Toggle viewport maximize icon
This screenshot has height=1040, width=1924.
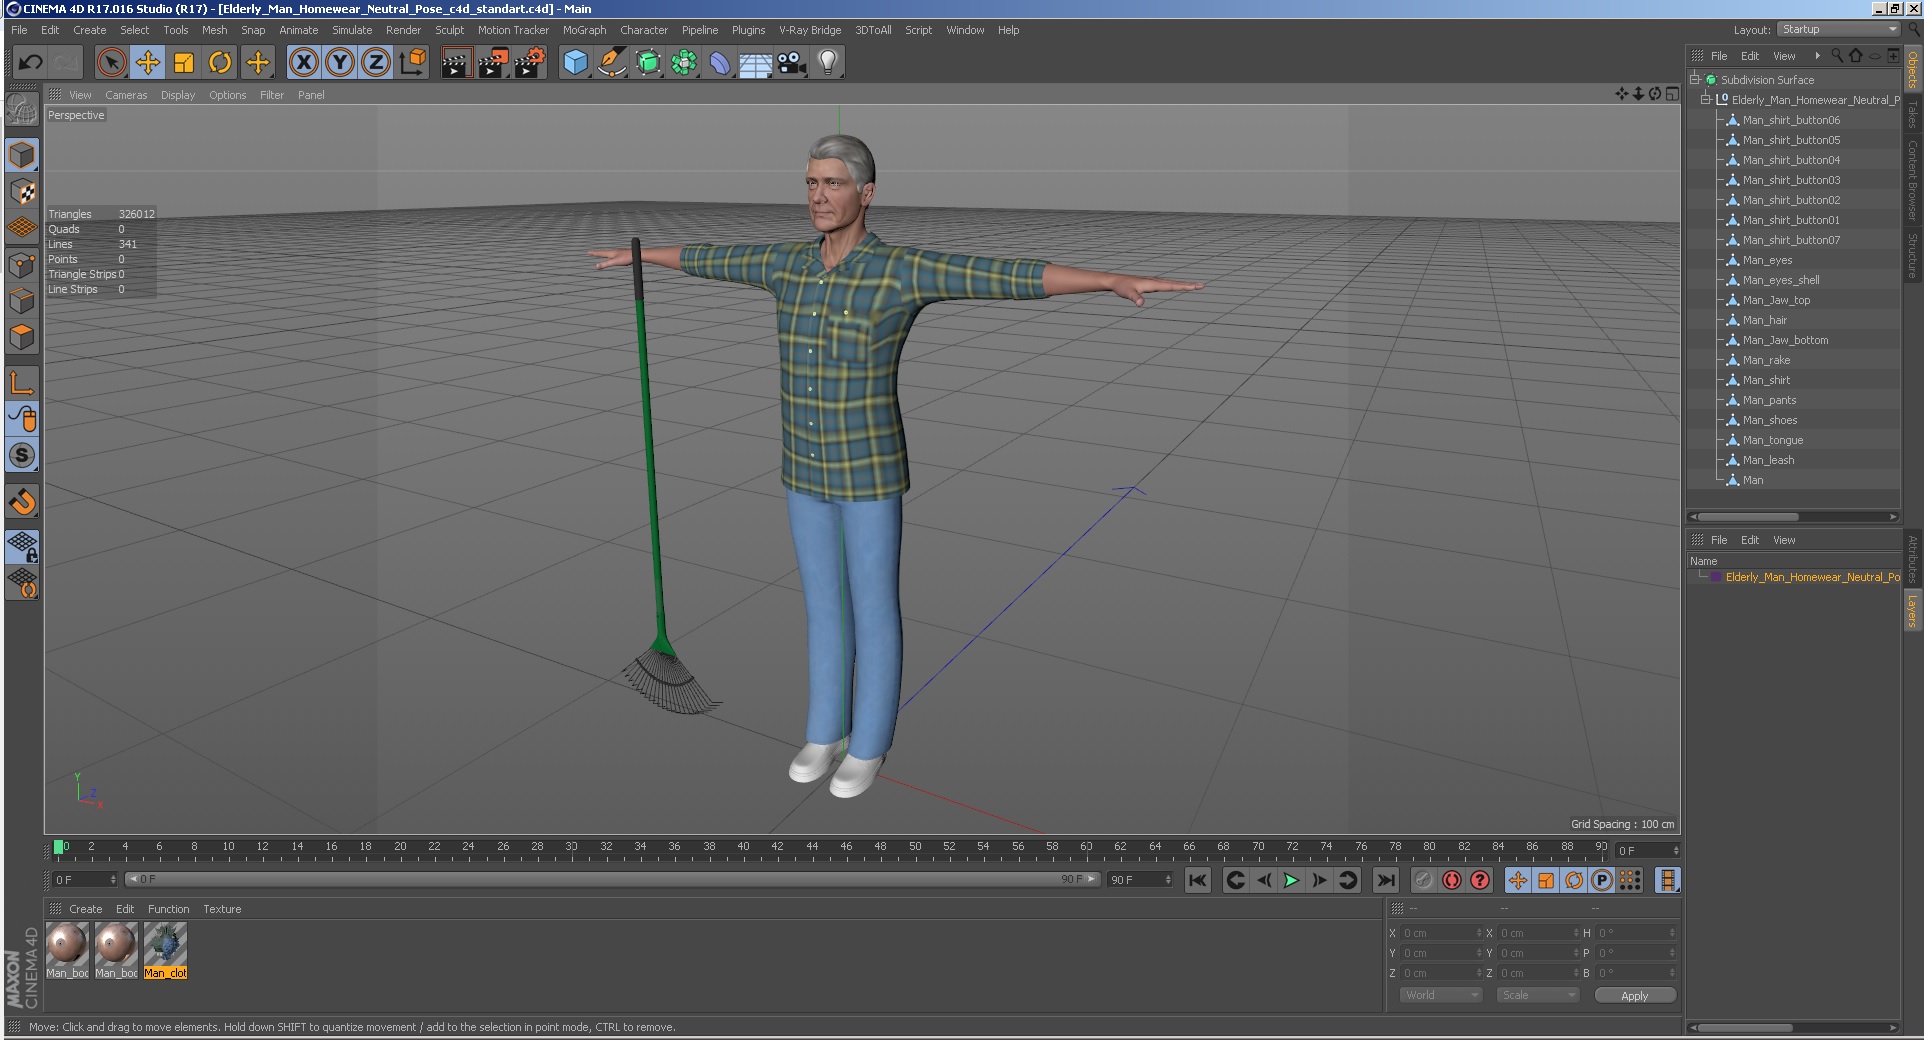point(1672,94)
